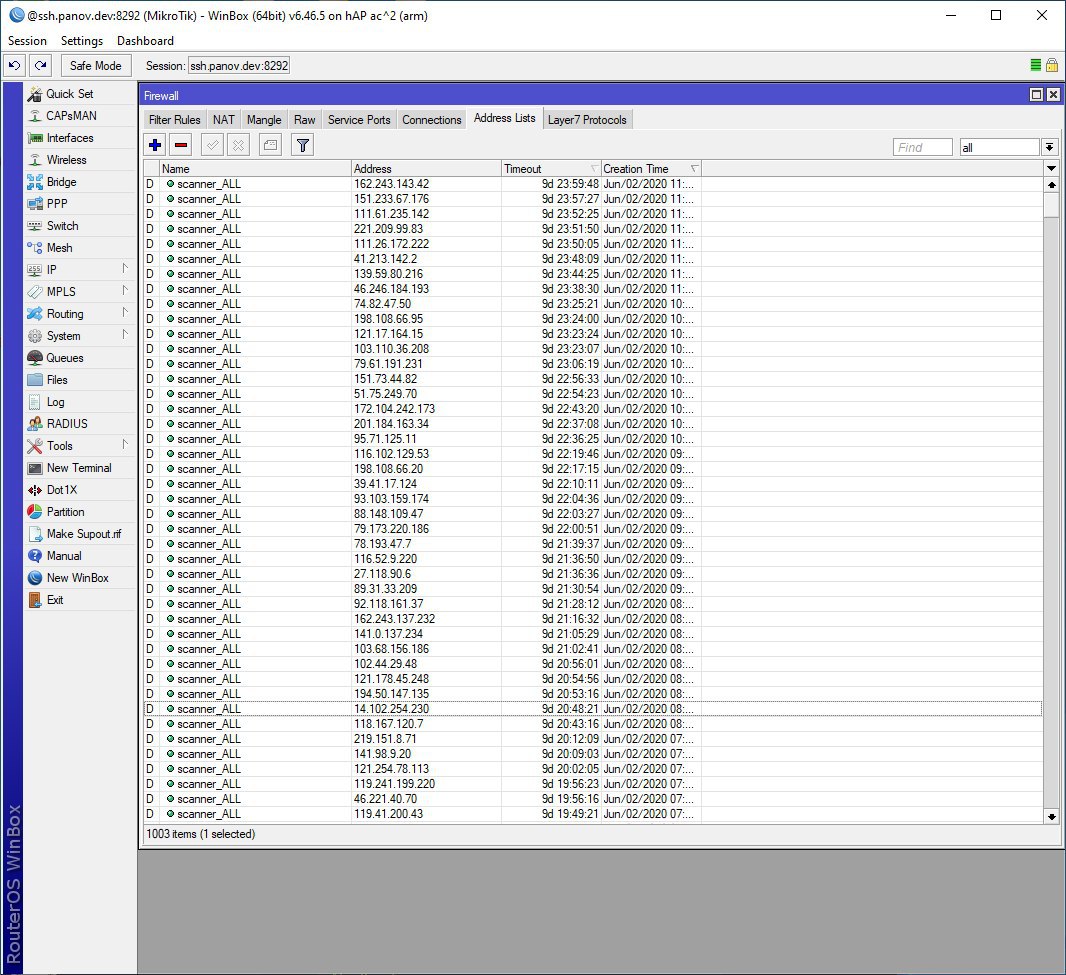Open the Partition sidebar item
The height and width of the screenshot is (975, 1066).
[x=80, y=511]
